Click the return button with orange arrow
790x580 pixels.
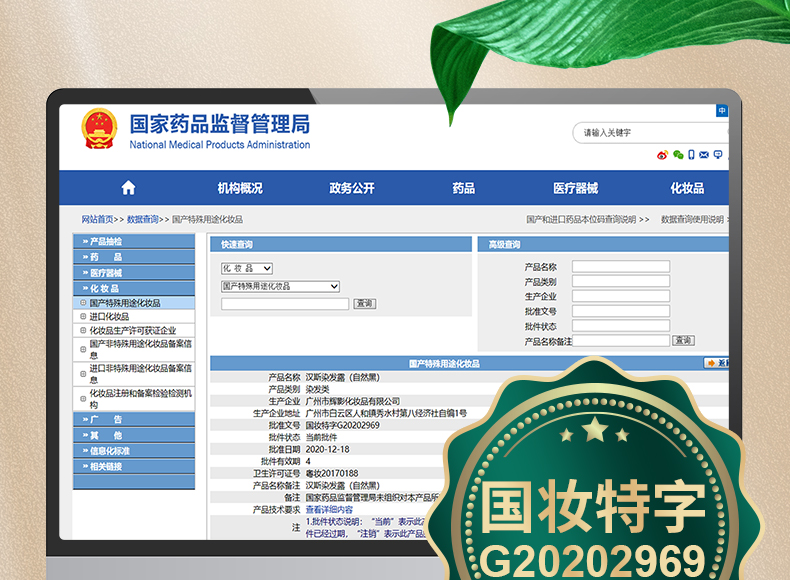coord(716,363)
